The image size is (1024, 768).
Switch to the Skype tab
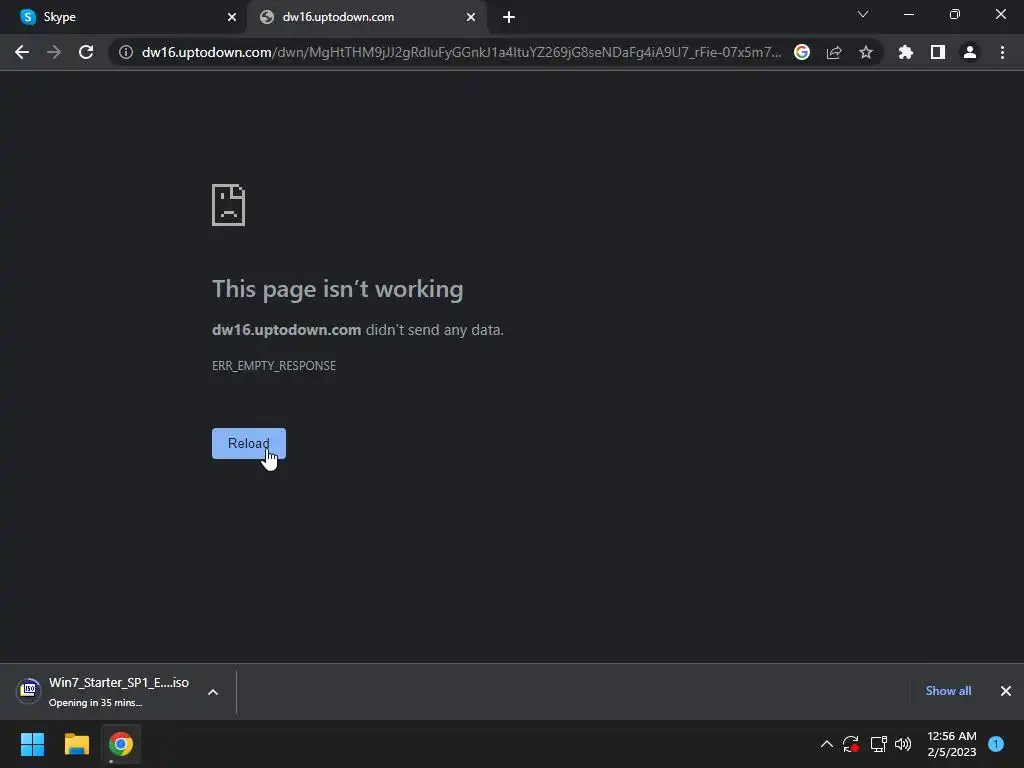pyautogui.click(x=123, y=17)
